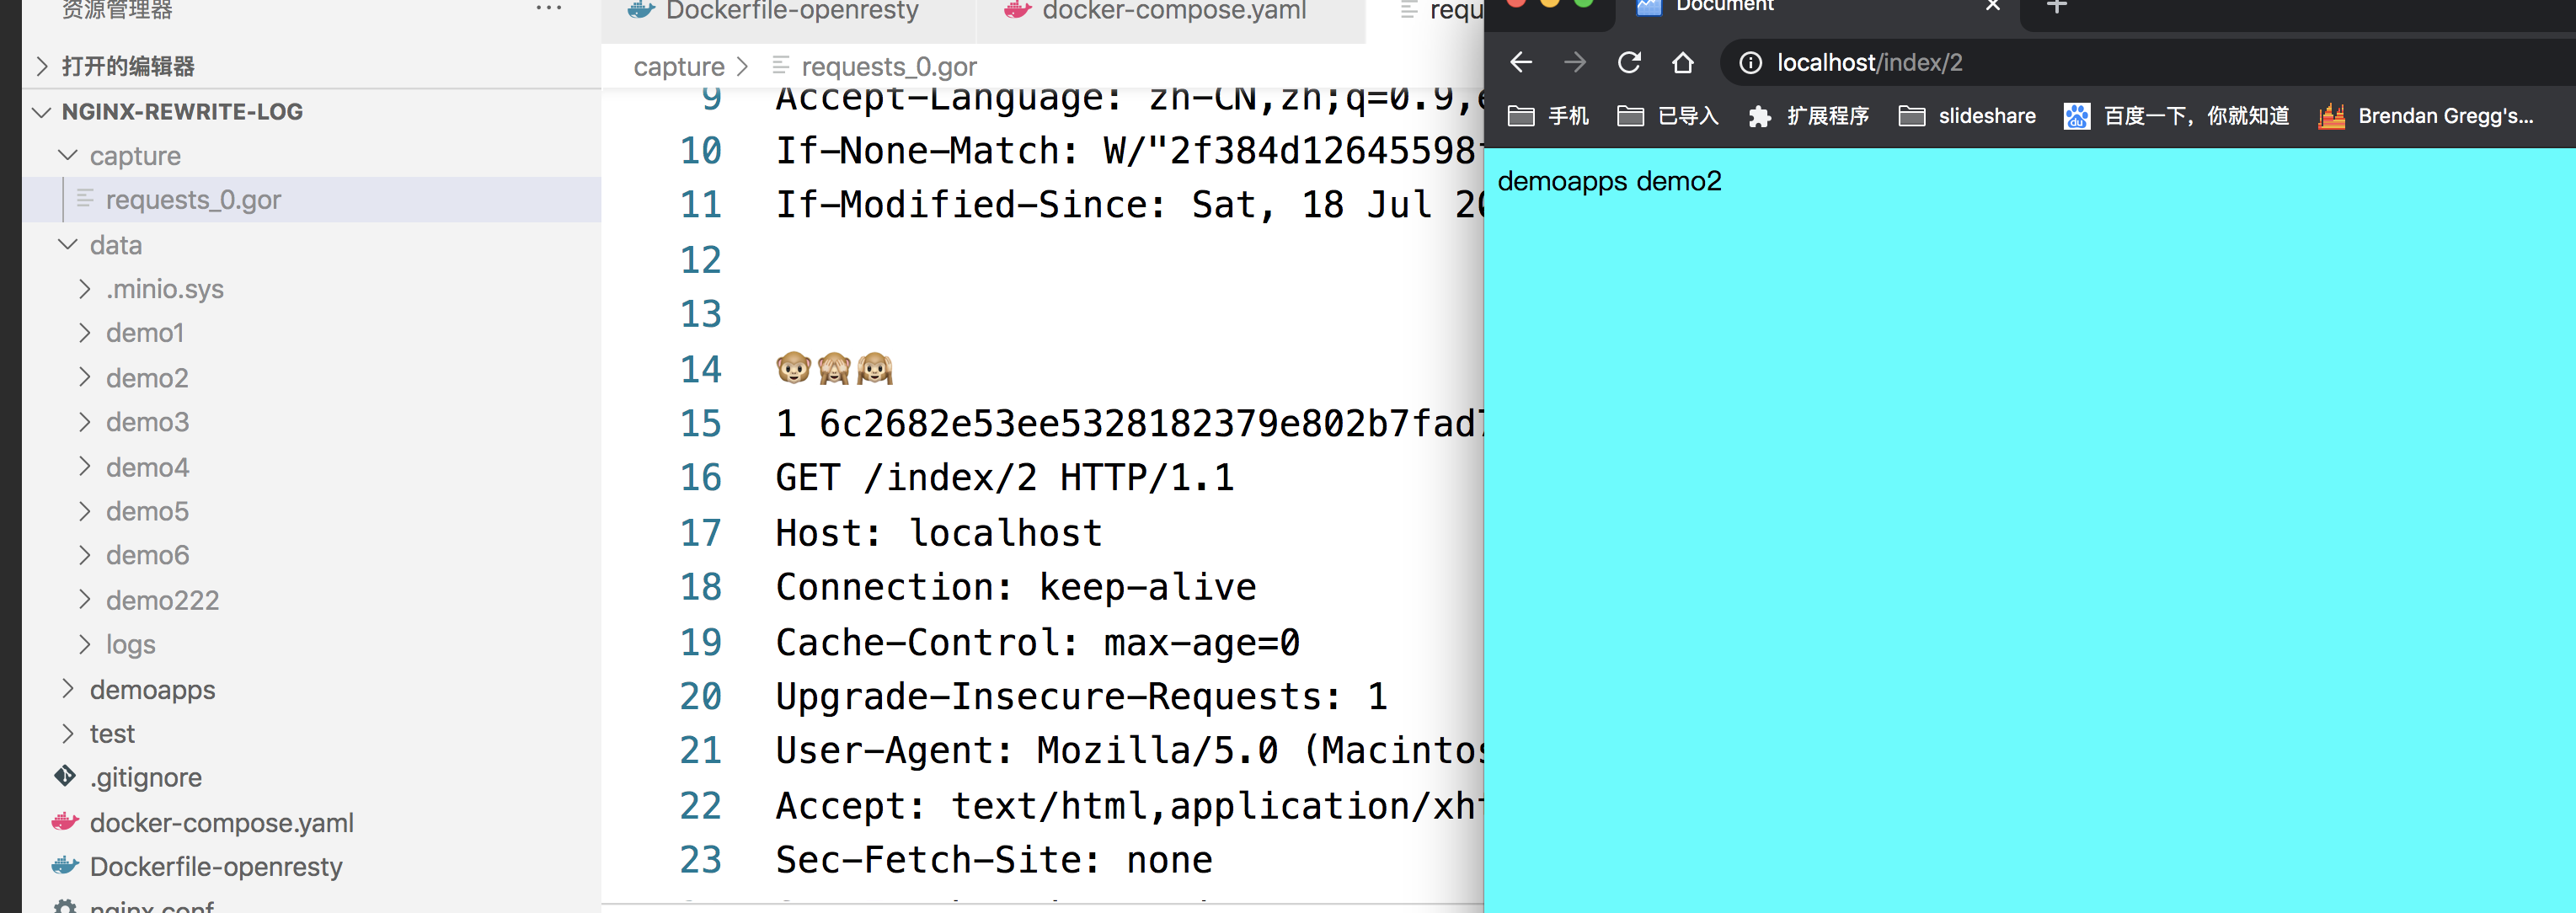Viewport: 2576px width, 913px height.
Task: Expand the demo1 folder
Action: [x=85, y=333]
